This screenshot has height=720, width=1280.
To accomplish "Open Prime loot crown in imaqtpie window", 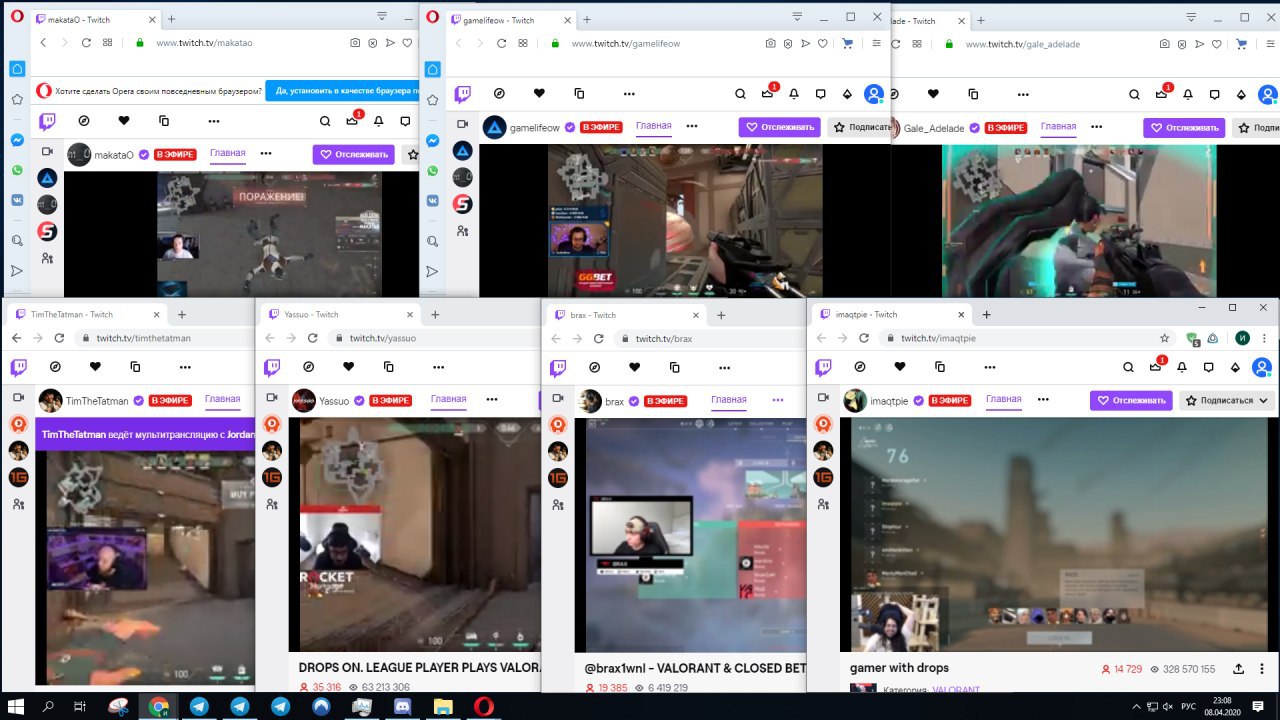I will pos(1156,368).
